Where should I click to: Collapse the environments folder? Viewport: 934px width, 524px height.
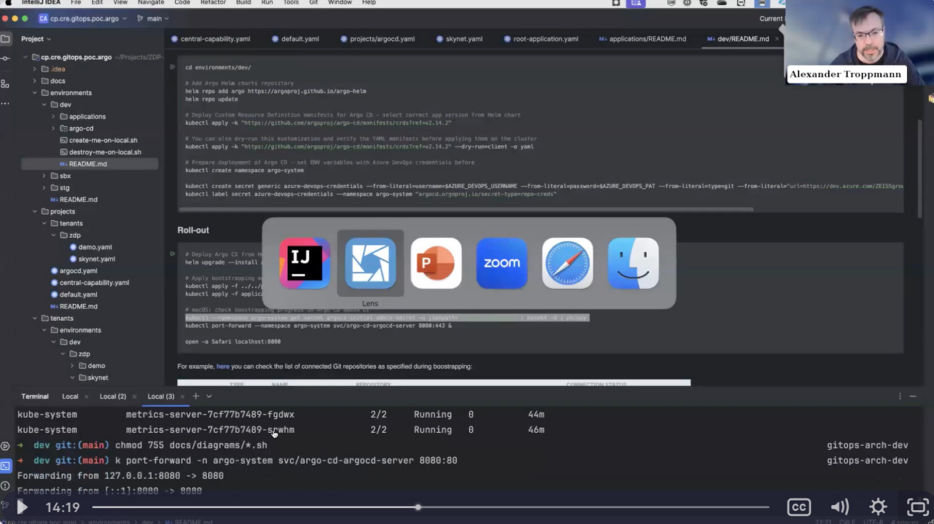35,93
